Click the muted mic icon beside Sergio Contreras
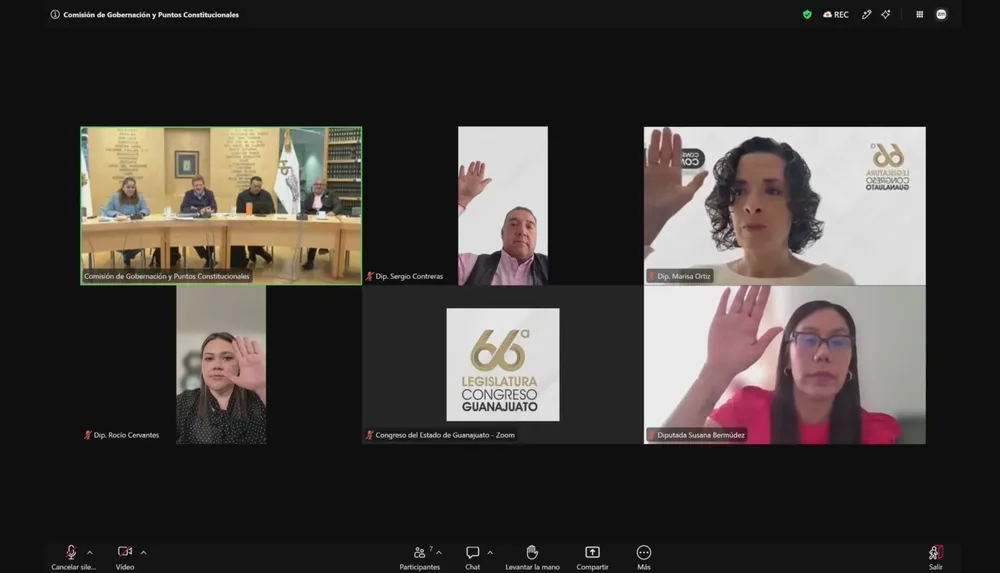Screen dimensions: 1000x573 pos(369,276)
